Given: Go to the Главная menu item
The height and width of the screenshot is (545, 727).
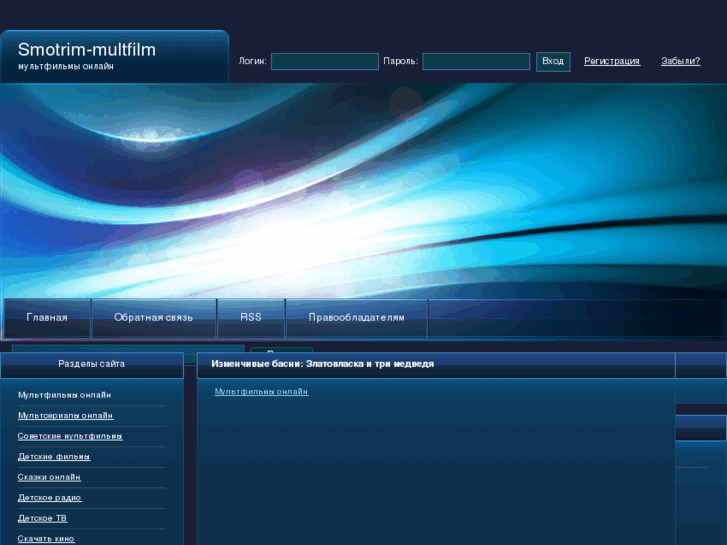Looking at the screenshot, I should click(47, 318).
